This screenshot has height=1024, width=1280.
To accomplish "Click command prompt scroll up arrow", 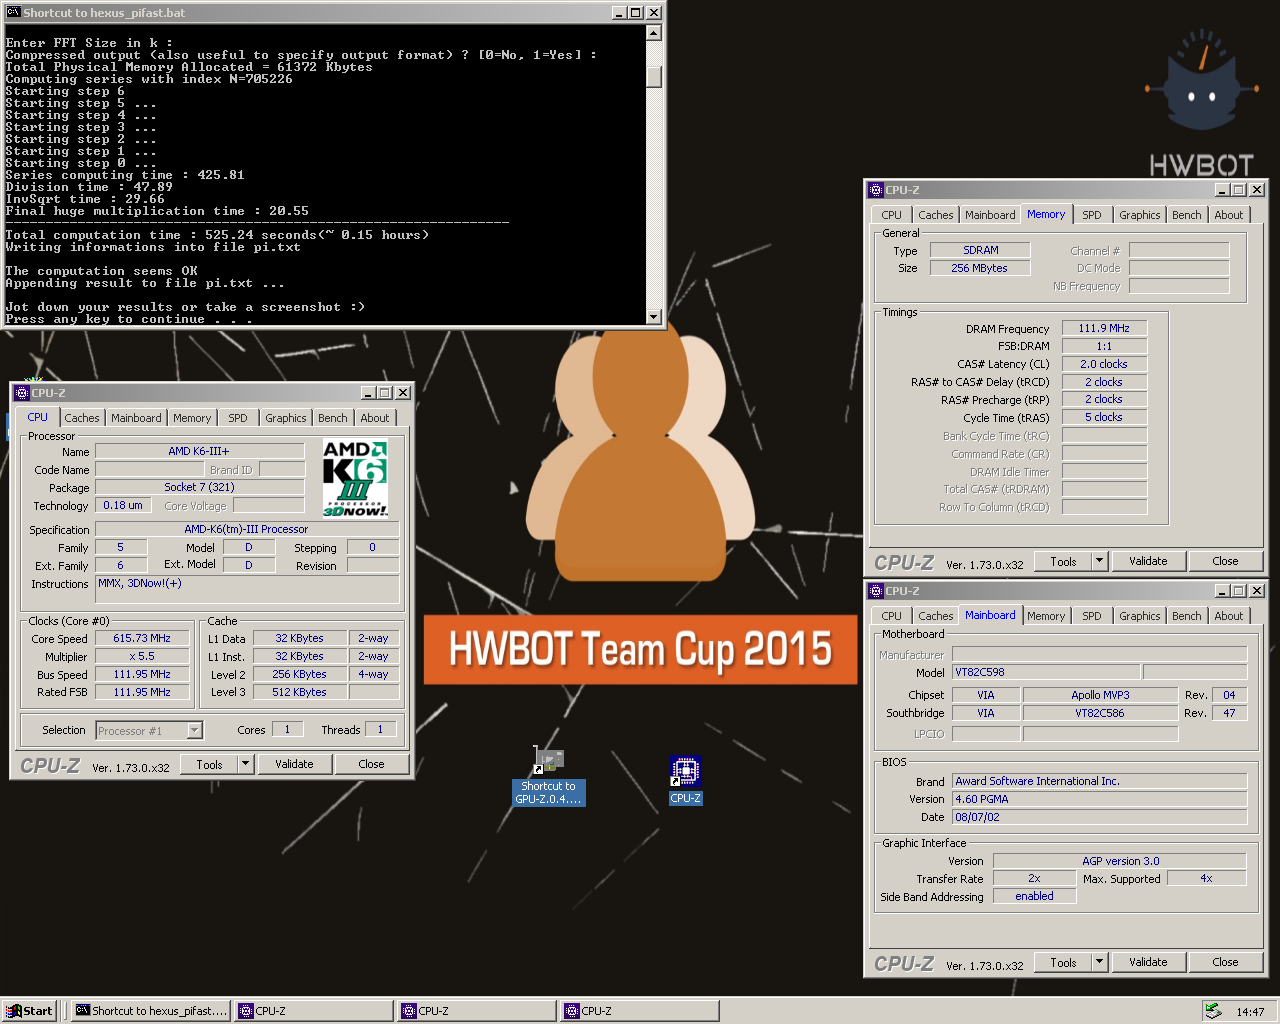I will tap(654, 33).
